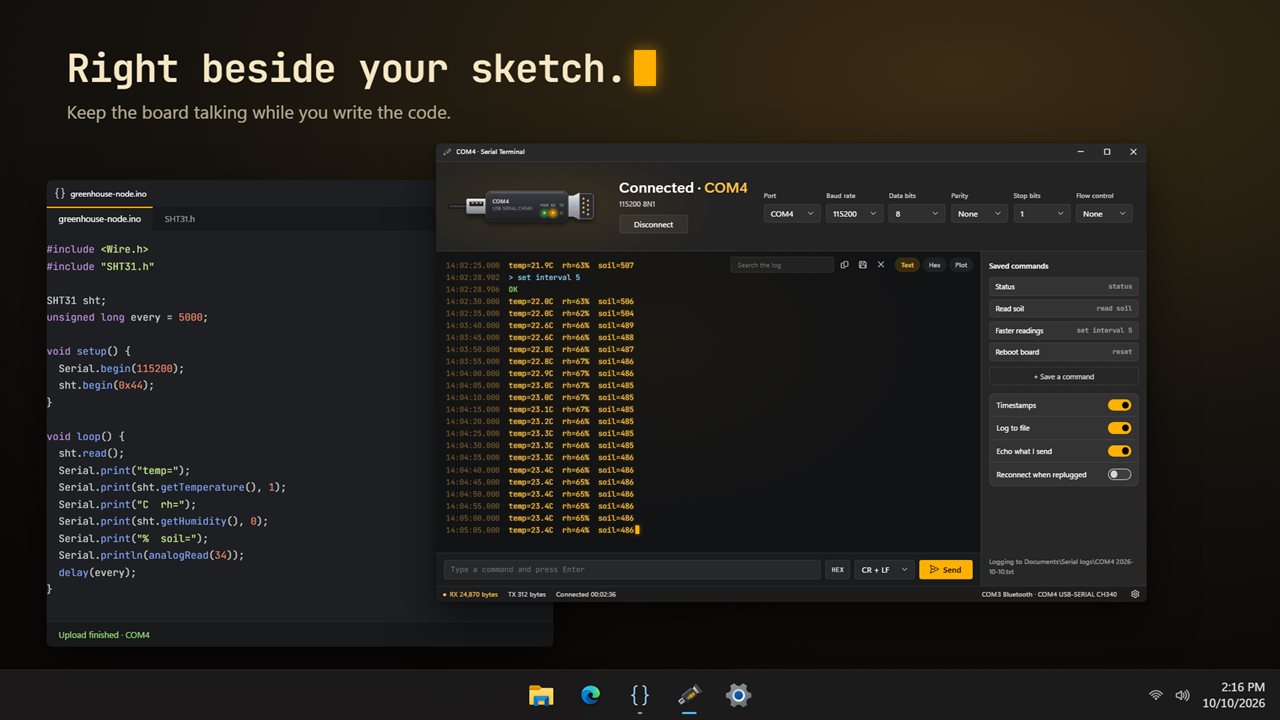The height and width of the screenshot is (720, 1280).
Task: Open SHT31.h tab in editor
Action: click(x=180, y=218)
